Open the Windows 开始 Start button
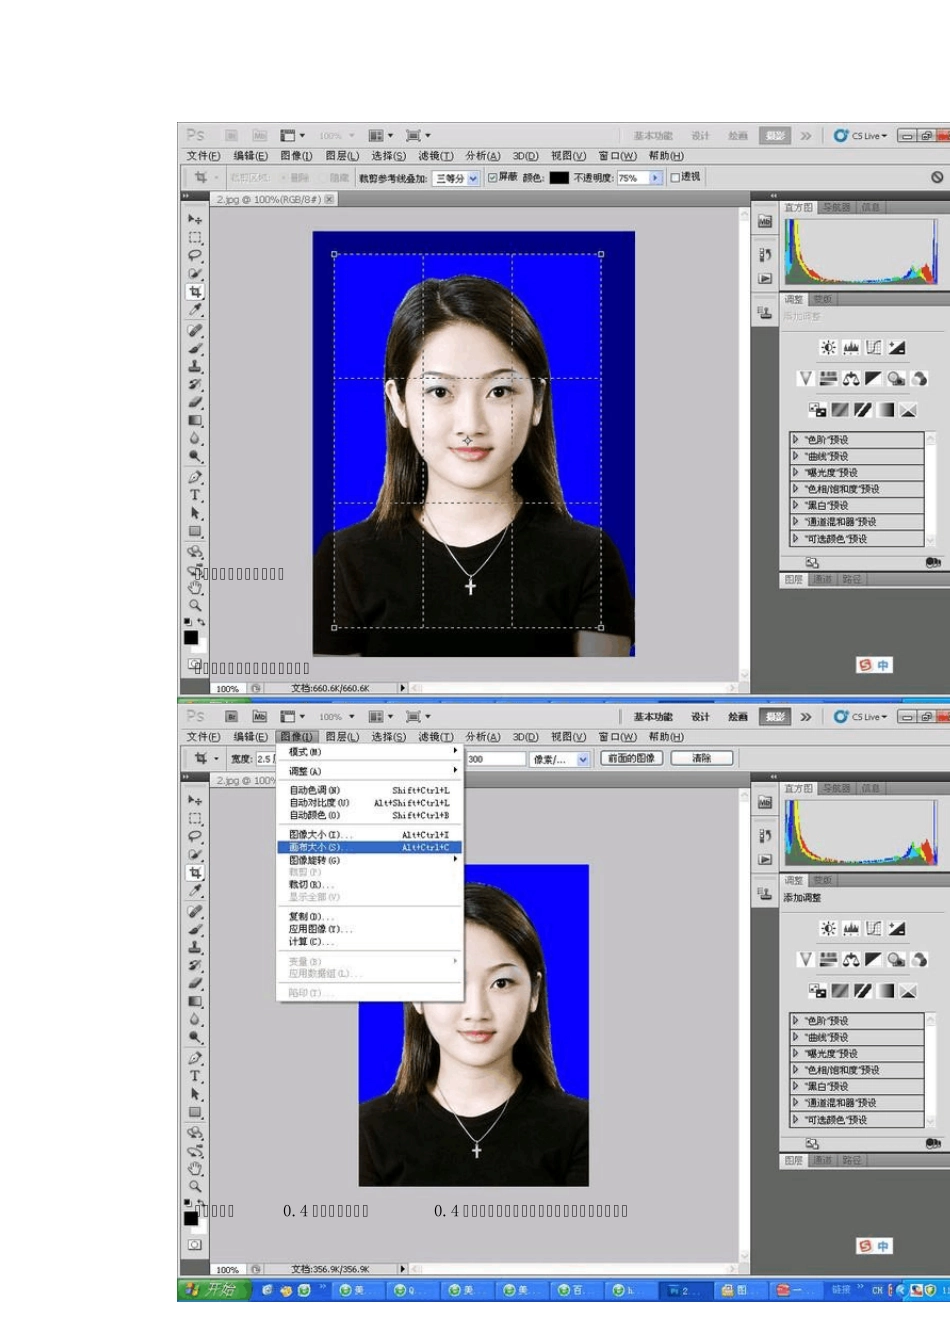Screen dimensions: 950x1344 (211, 1290)
